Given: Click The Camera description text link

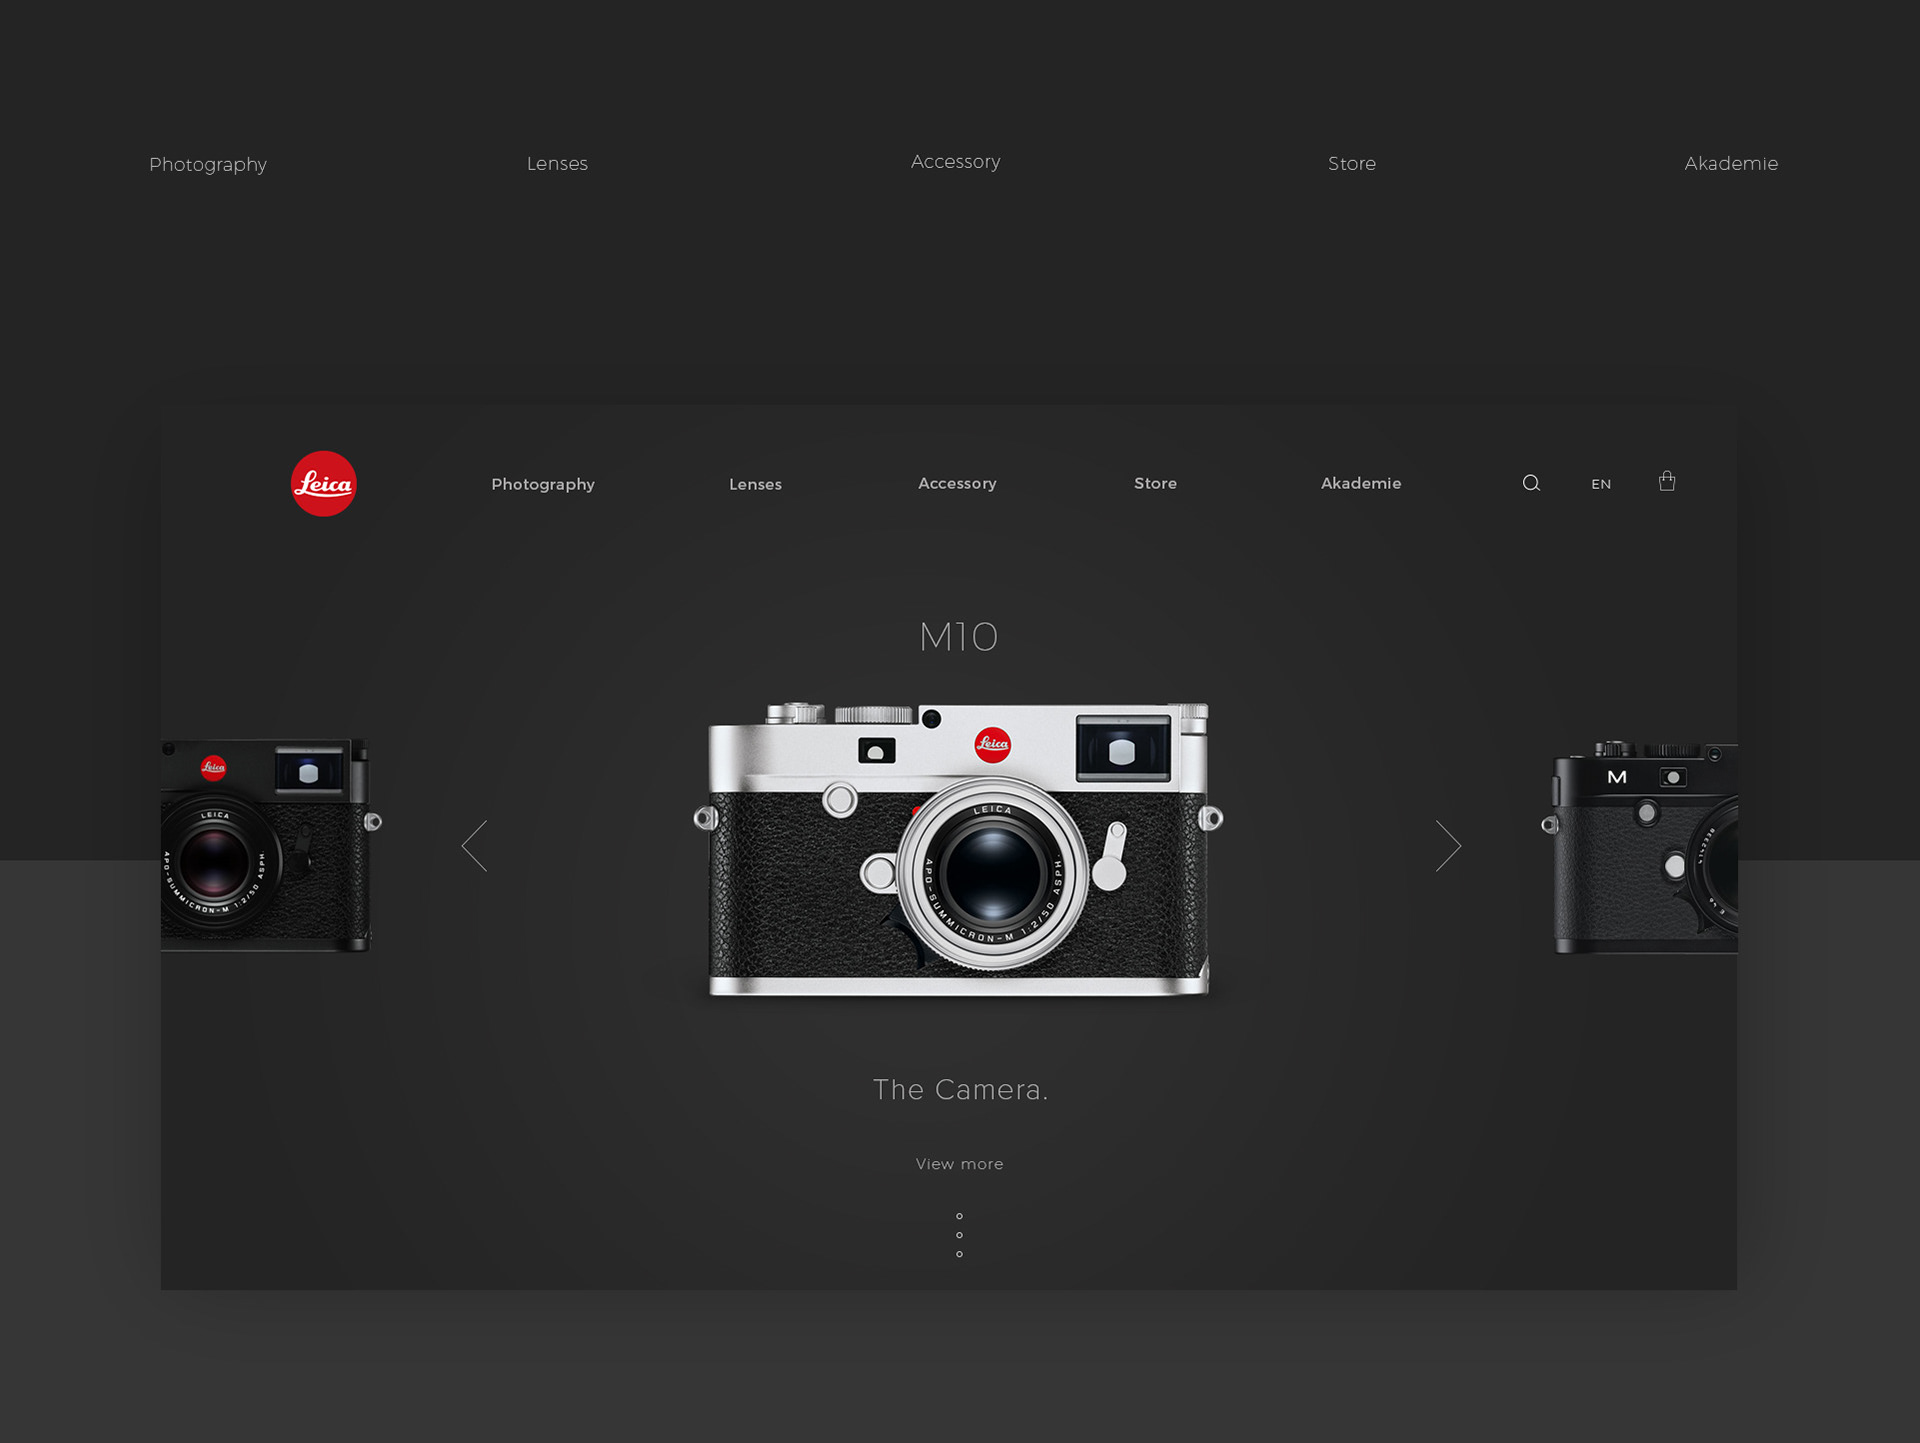Looking at the screenshot, I should (x=961, y=1088).
